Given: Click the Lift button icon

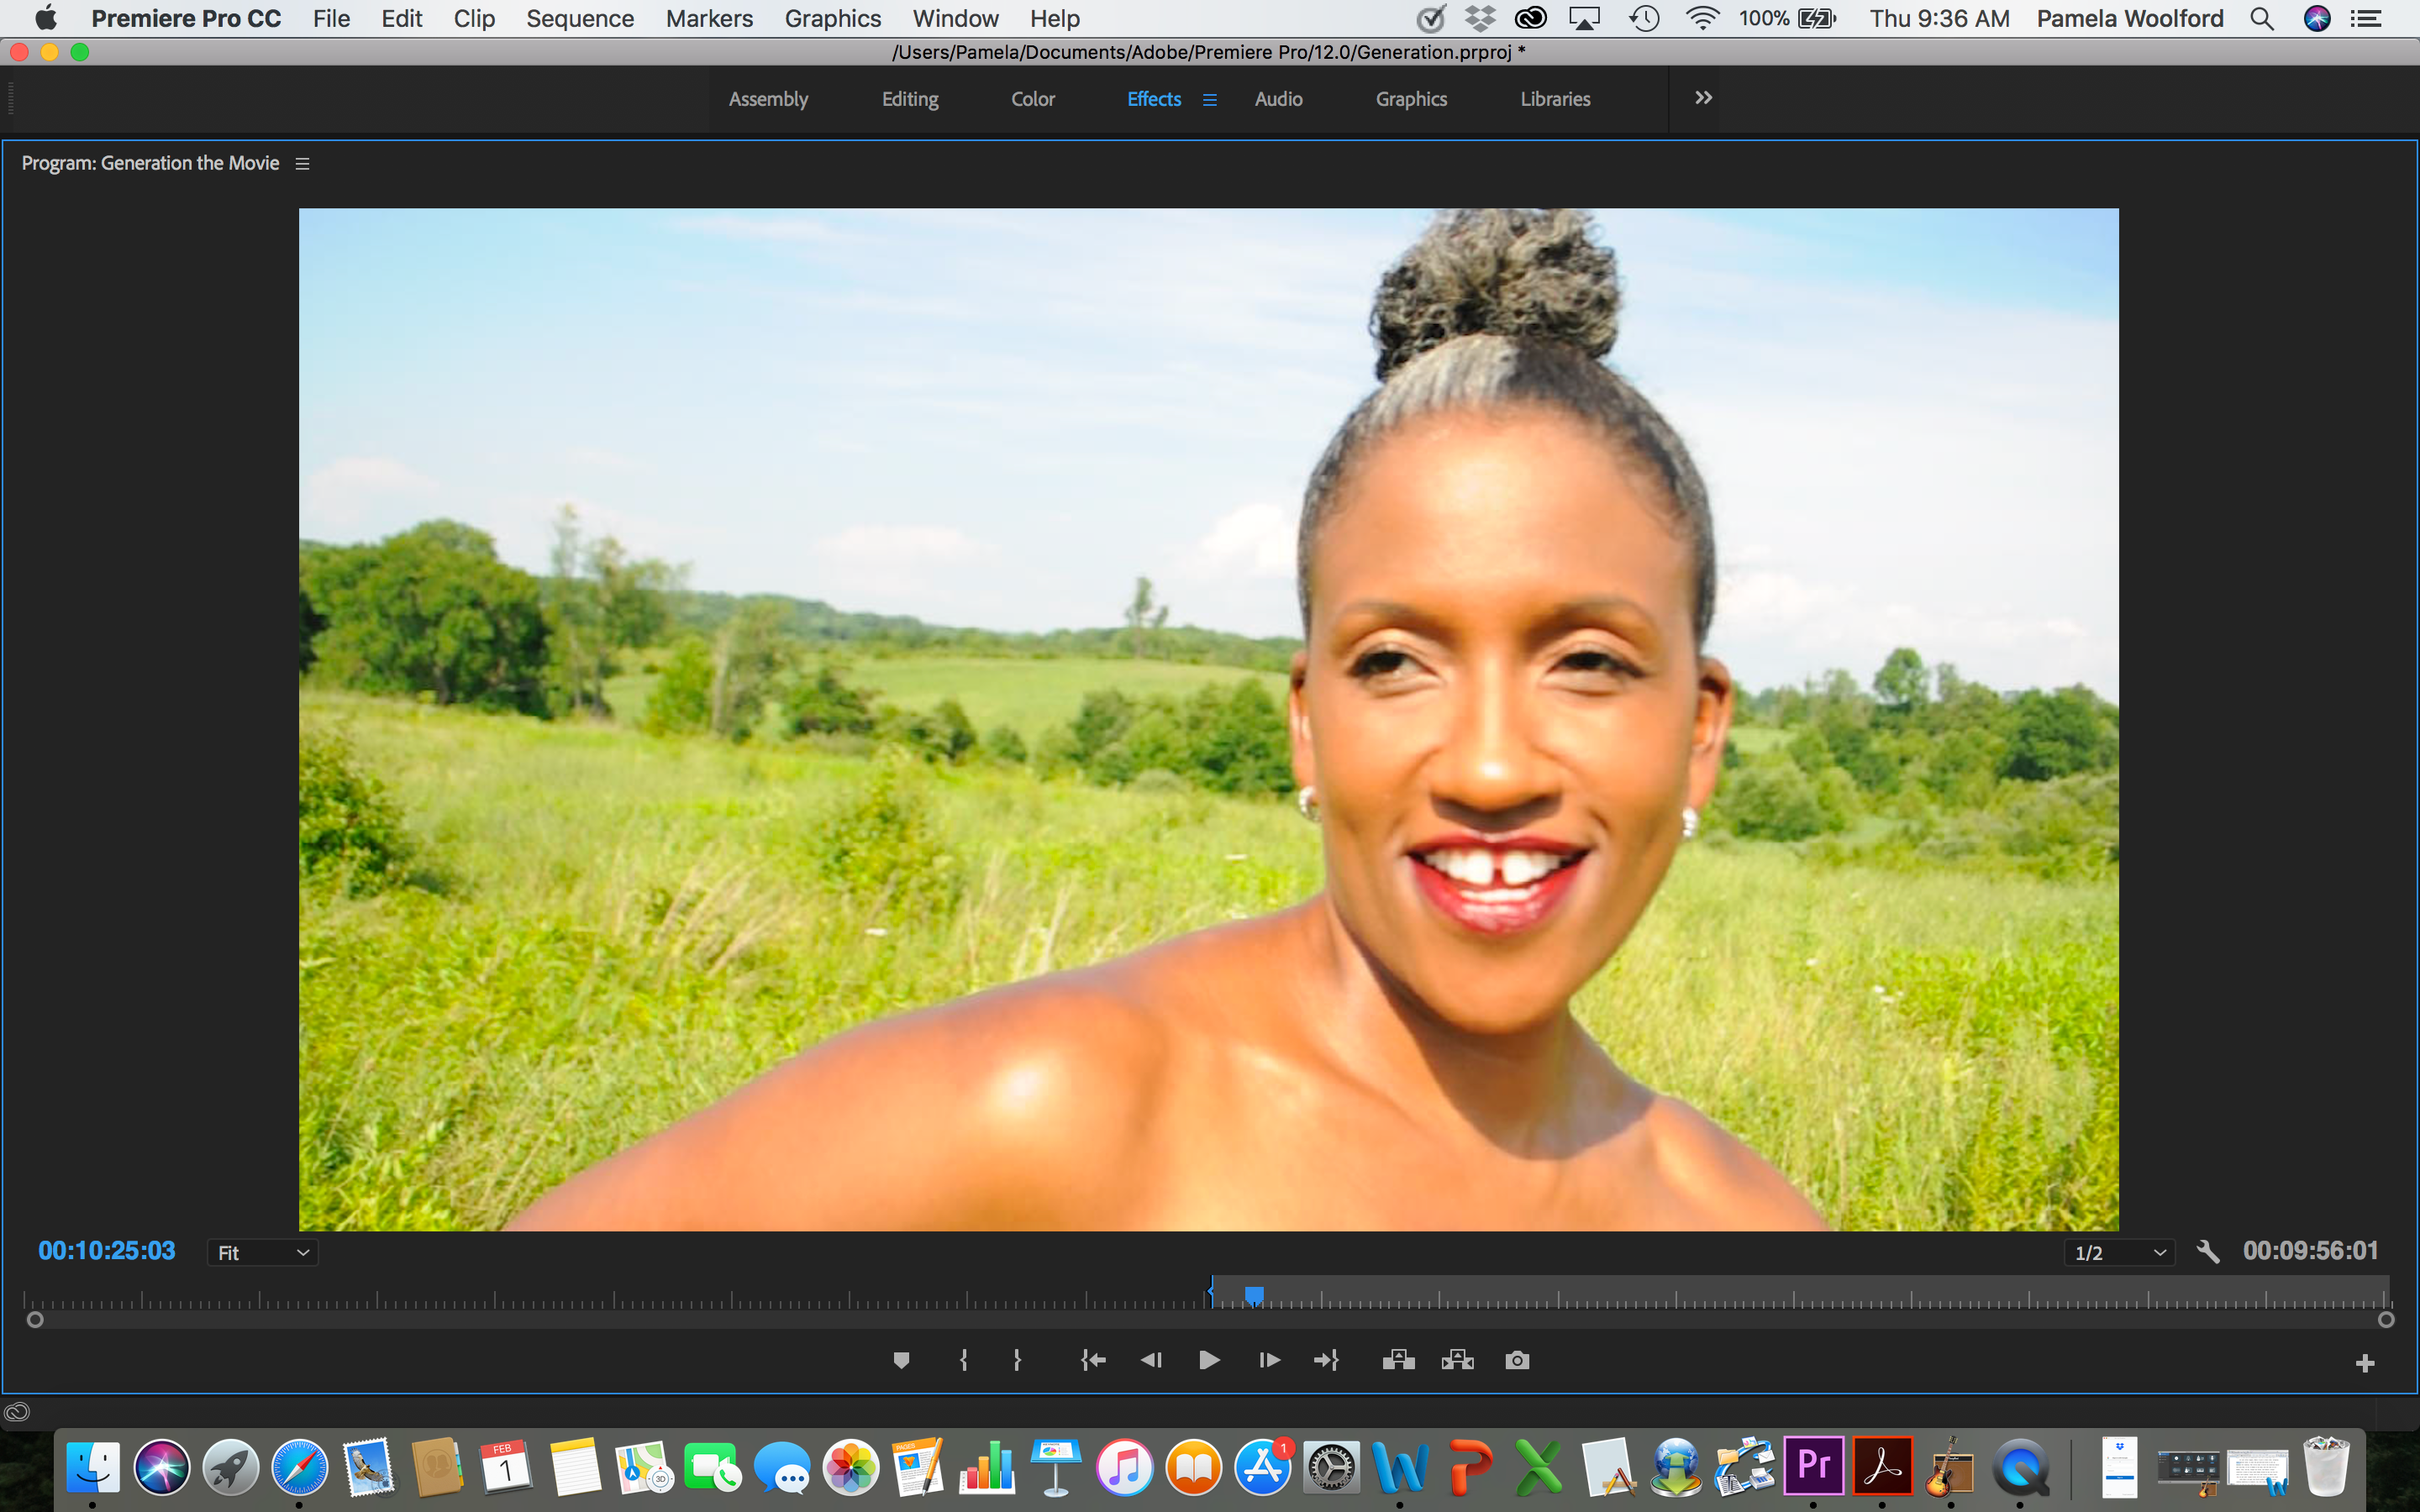Looking at the screenshot, I should (x=1398, y=1360).
